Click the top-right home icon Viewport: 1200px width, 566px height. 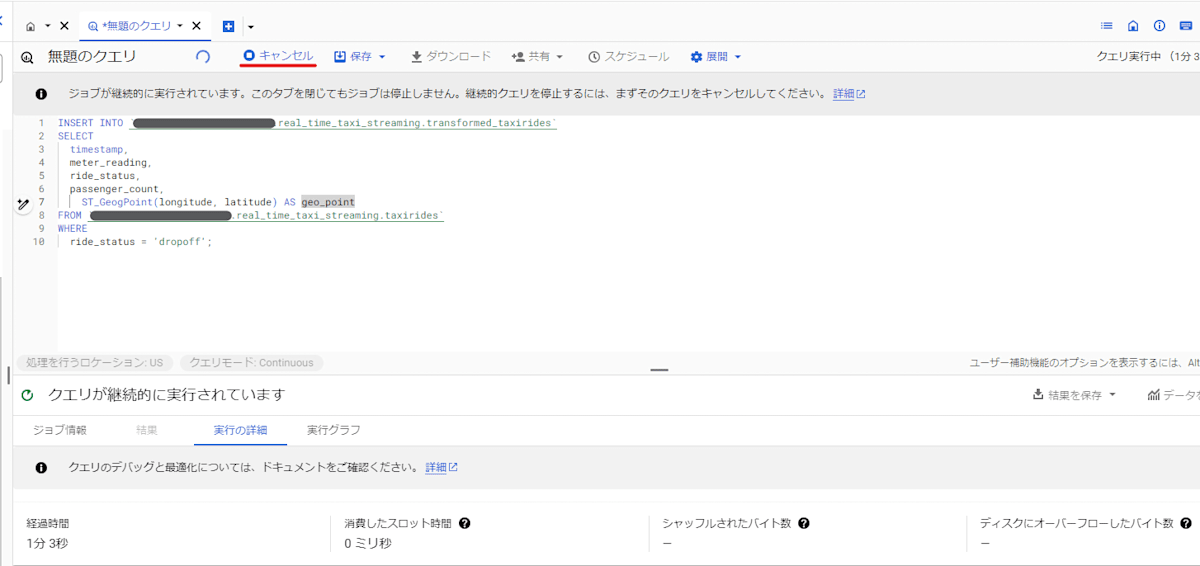[x=1133, y=26]
